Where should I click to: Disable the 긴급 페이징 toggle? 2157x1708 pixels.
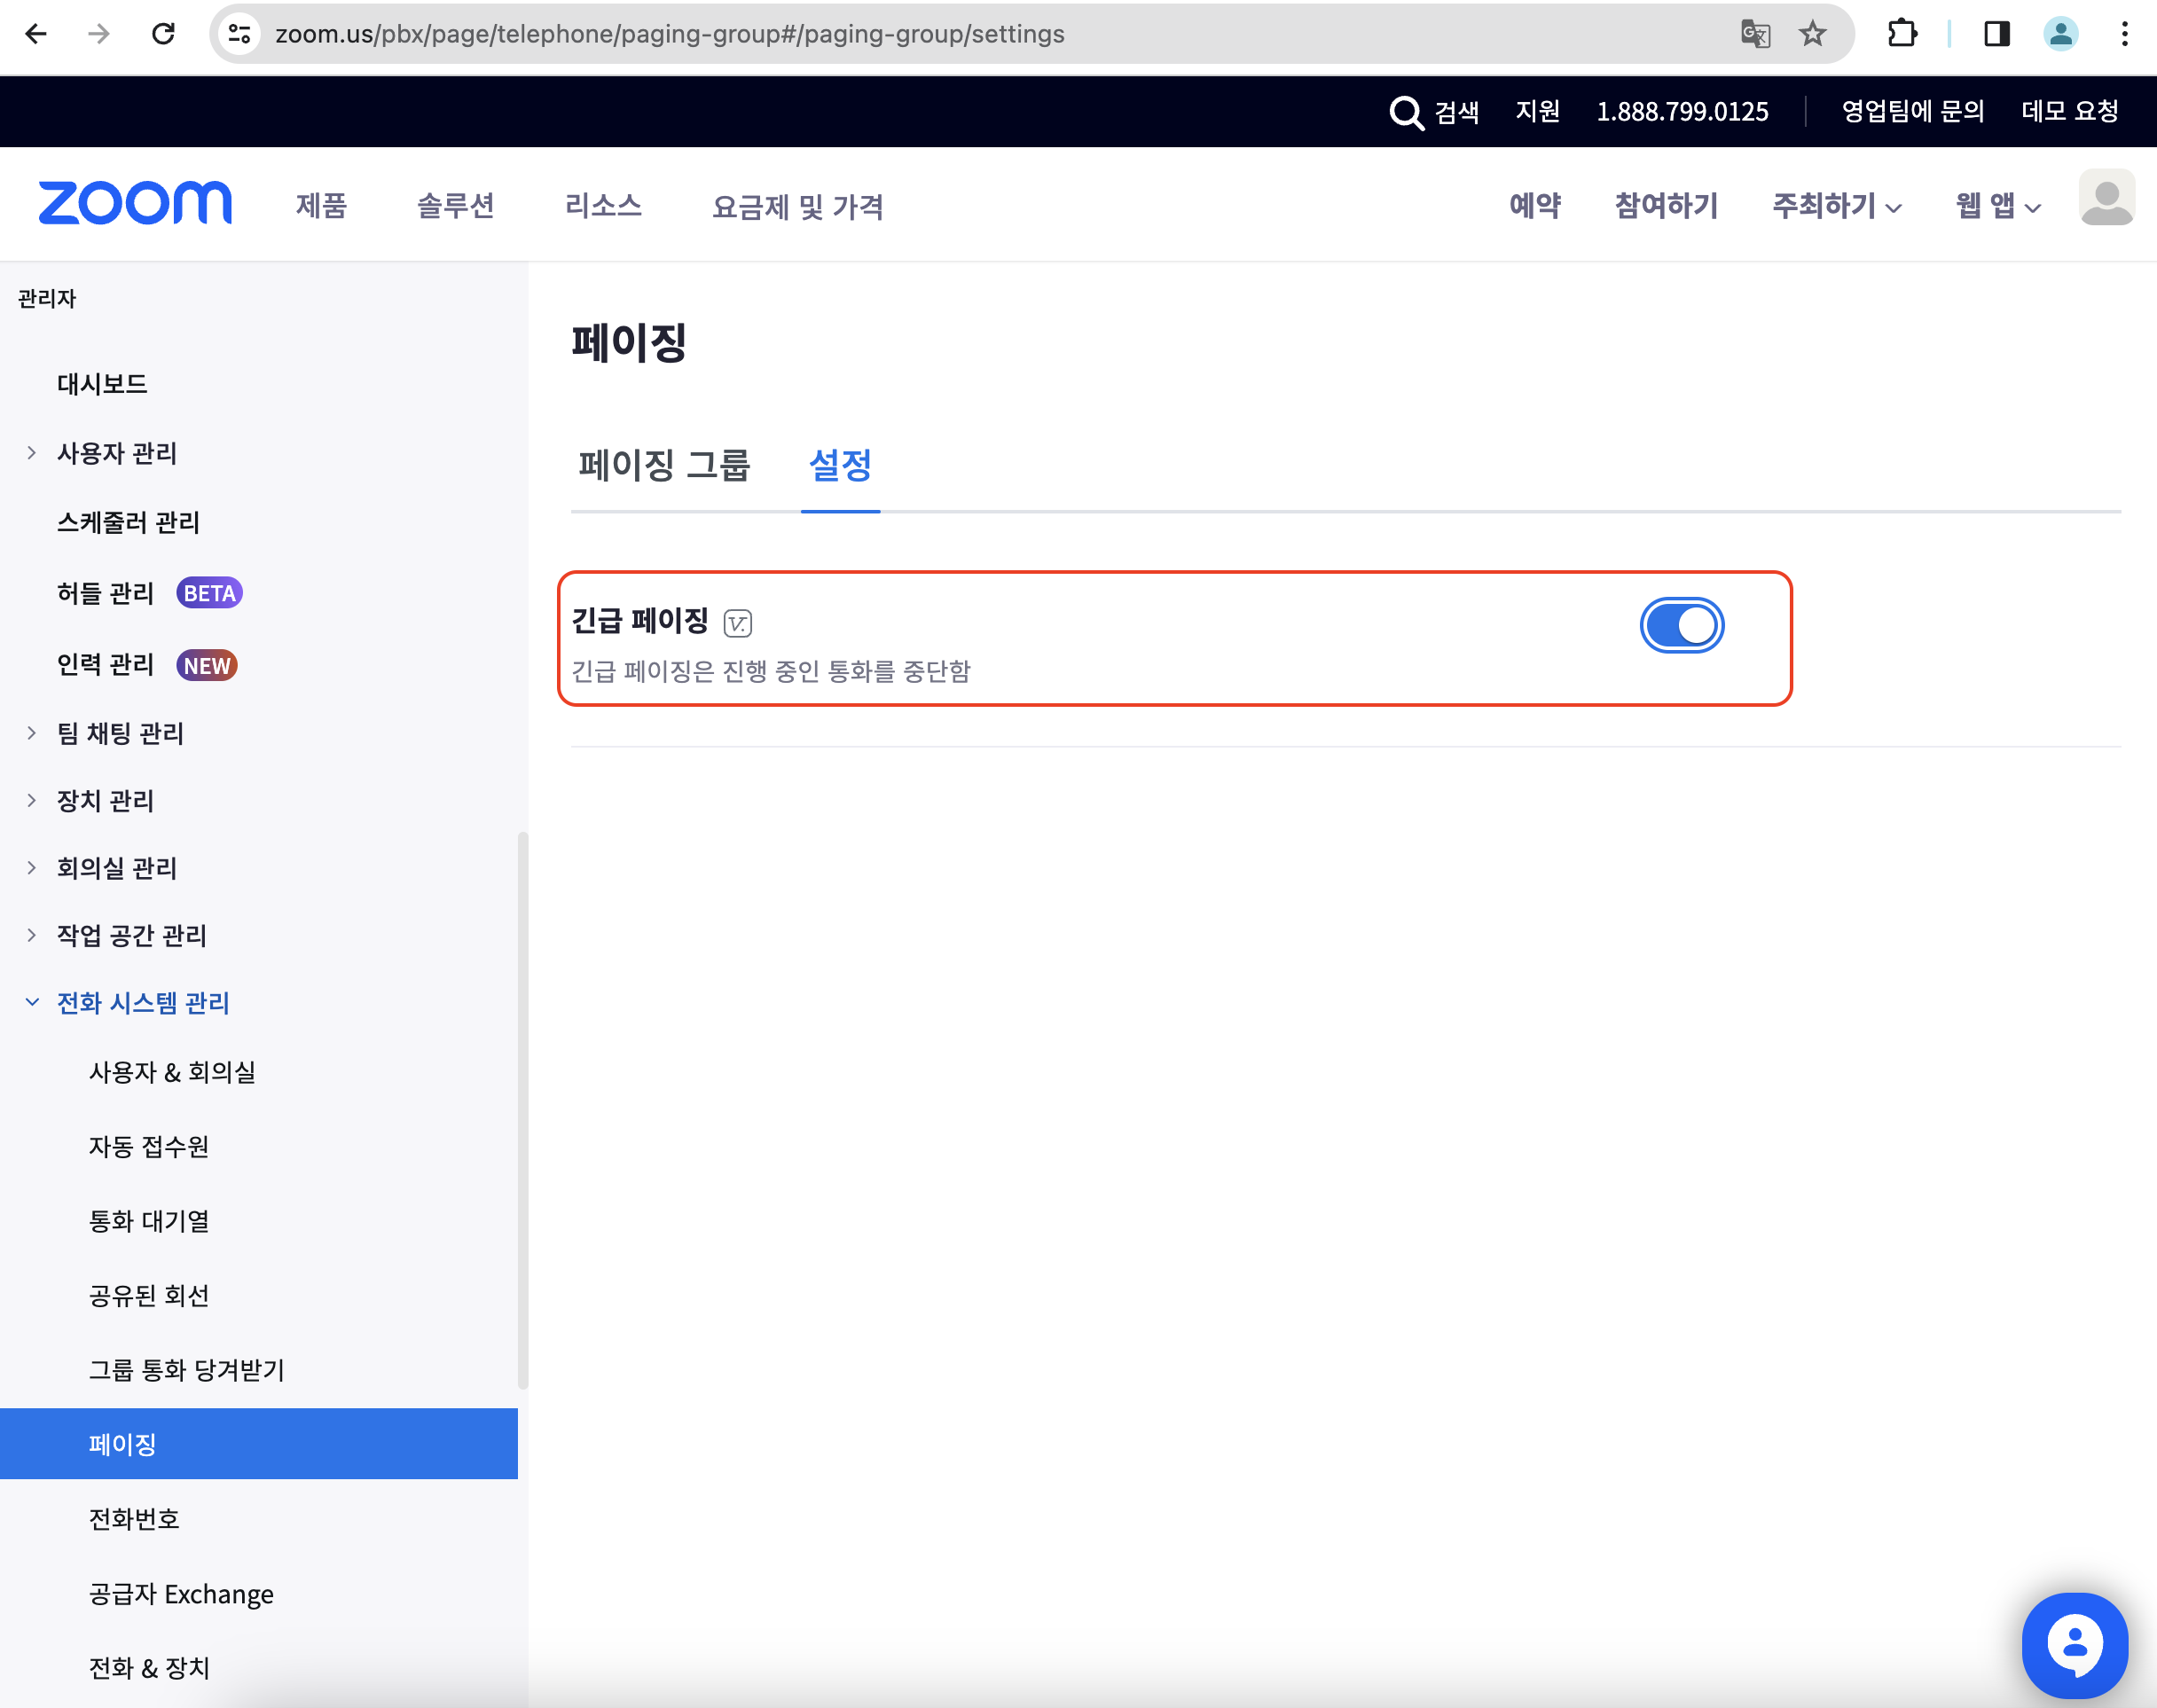pyautogui.click(x=1682, y=626)
